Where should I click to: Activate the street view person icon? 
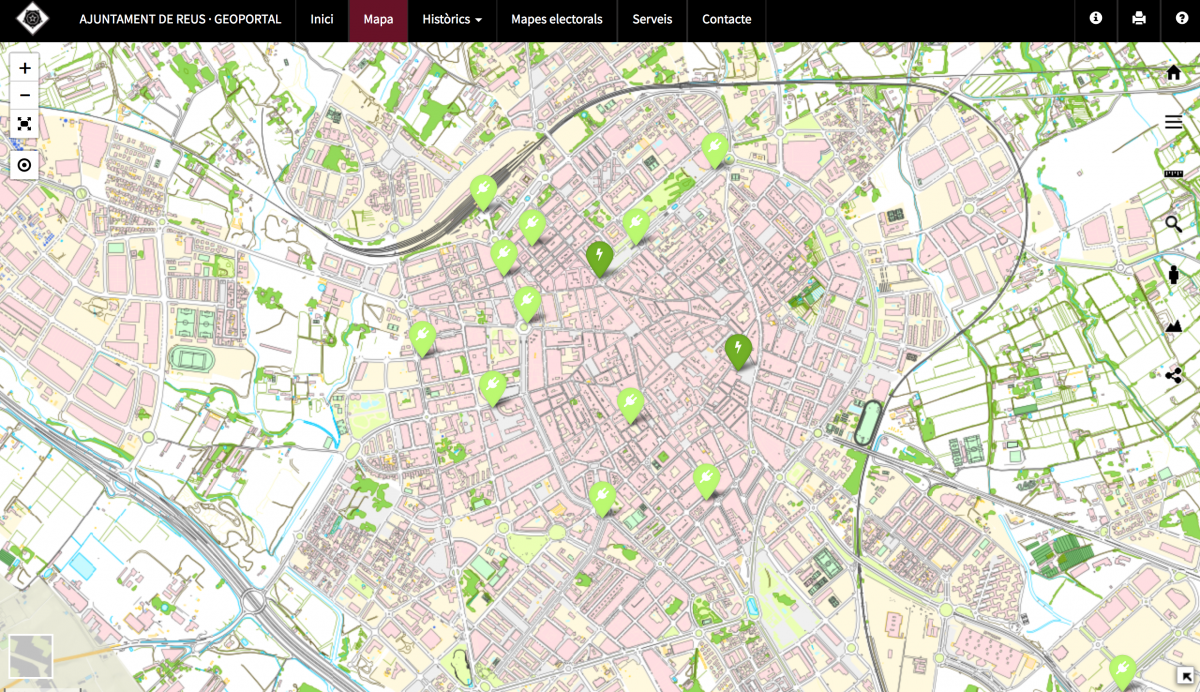point(1174,274)
